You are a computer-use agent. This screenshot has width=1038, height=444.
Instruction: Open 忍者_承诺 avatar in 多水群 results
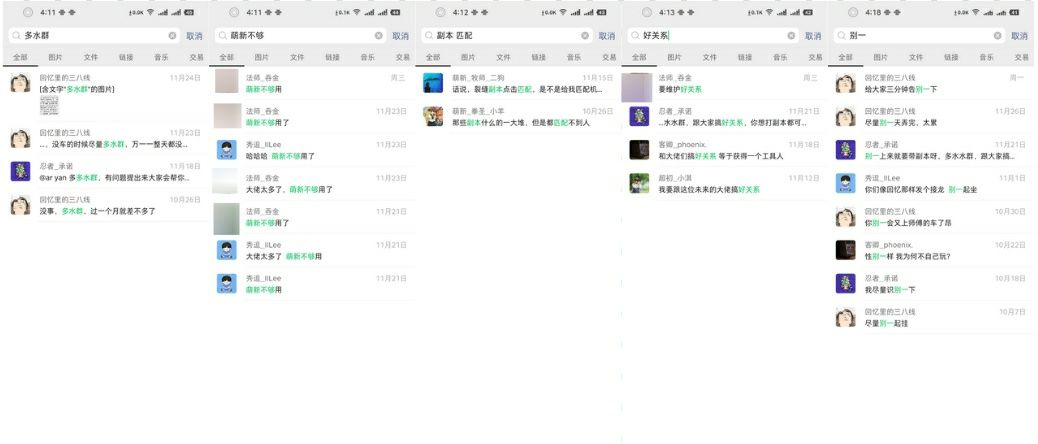[21, 171]
